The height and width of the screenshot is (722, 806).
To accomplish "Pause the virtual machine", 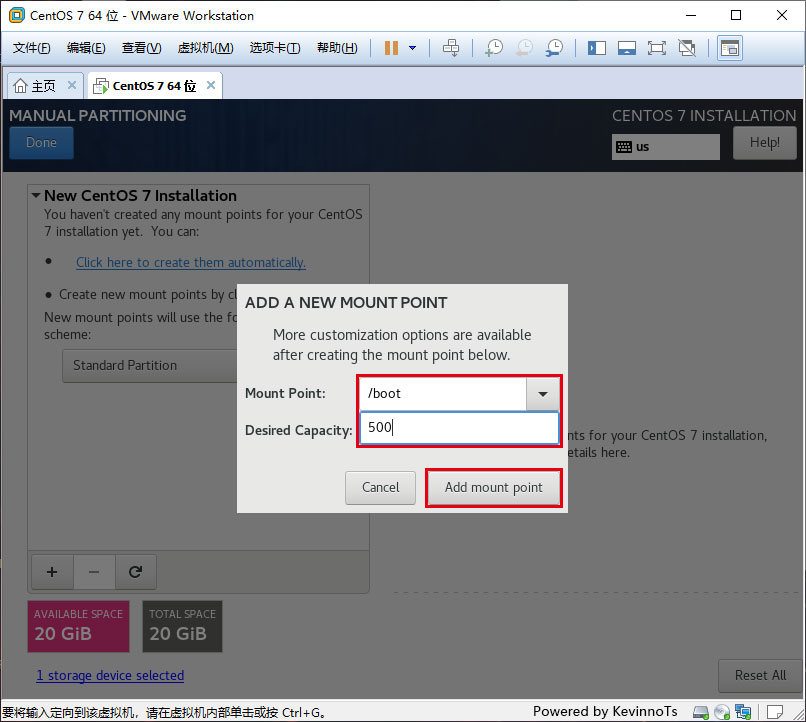I will 391,48.
